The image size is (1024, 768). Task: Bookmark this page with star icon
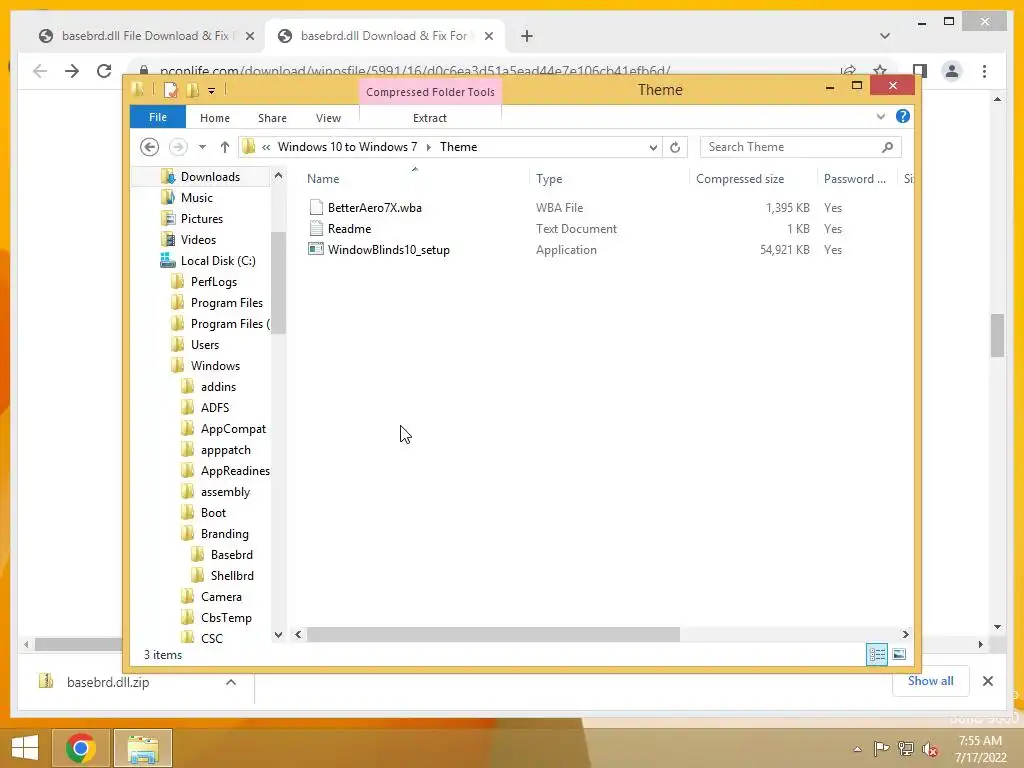(x=880, y=70)
